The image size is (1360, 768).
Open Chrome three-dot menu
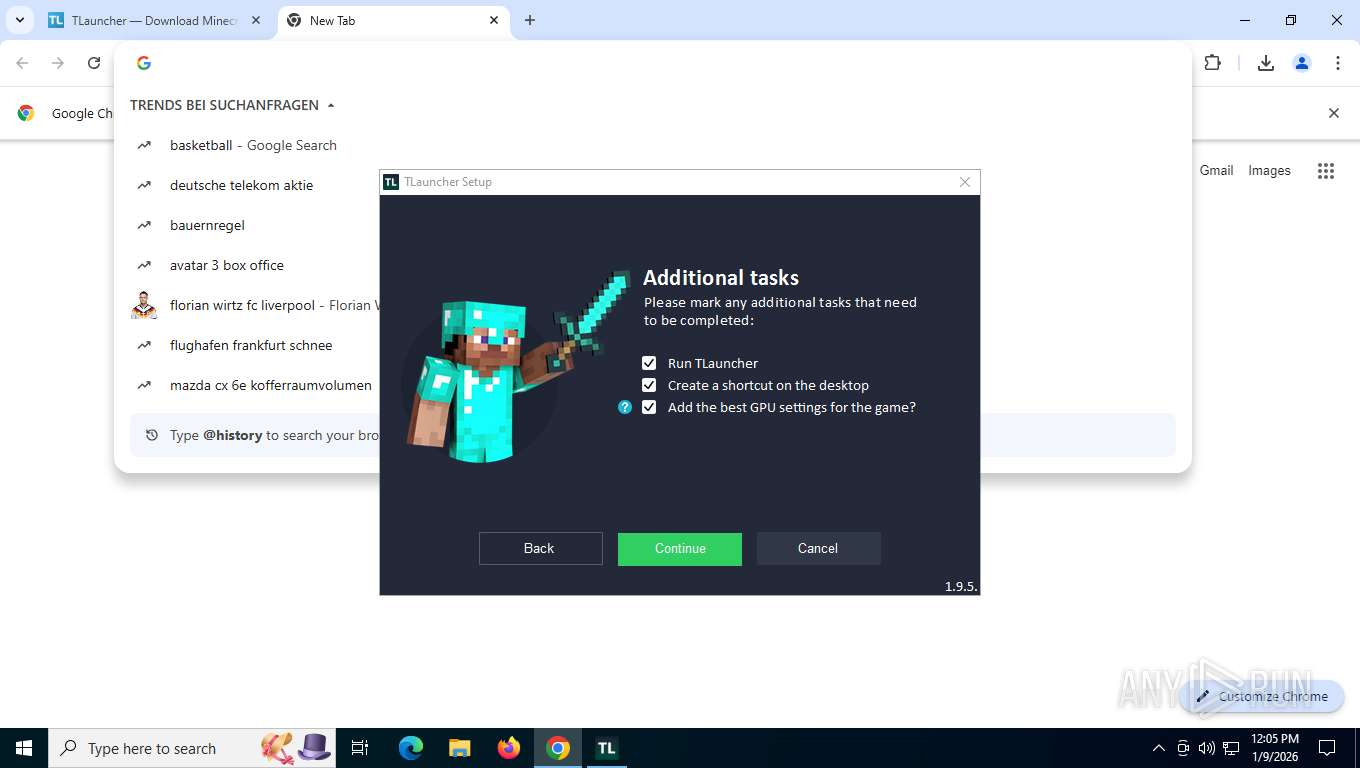tap(1338, 63)
